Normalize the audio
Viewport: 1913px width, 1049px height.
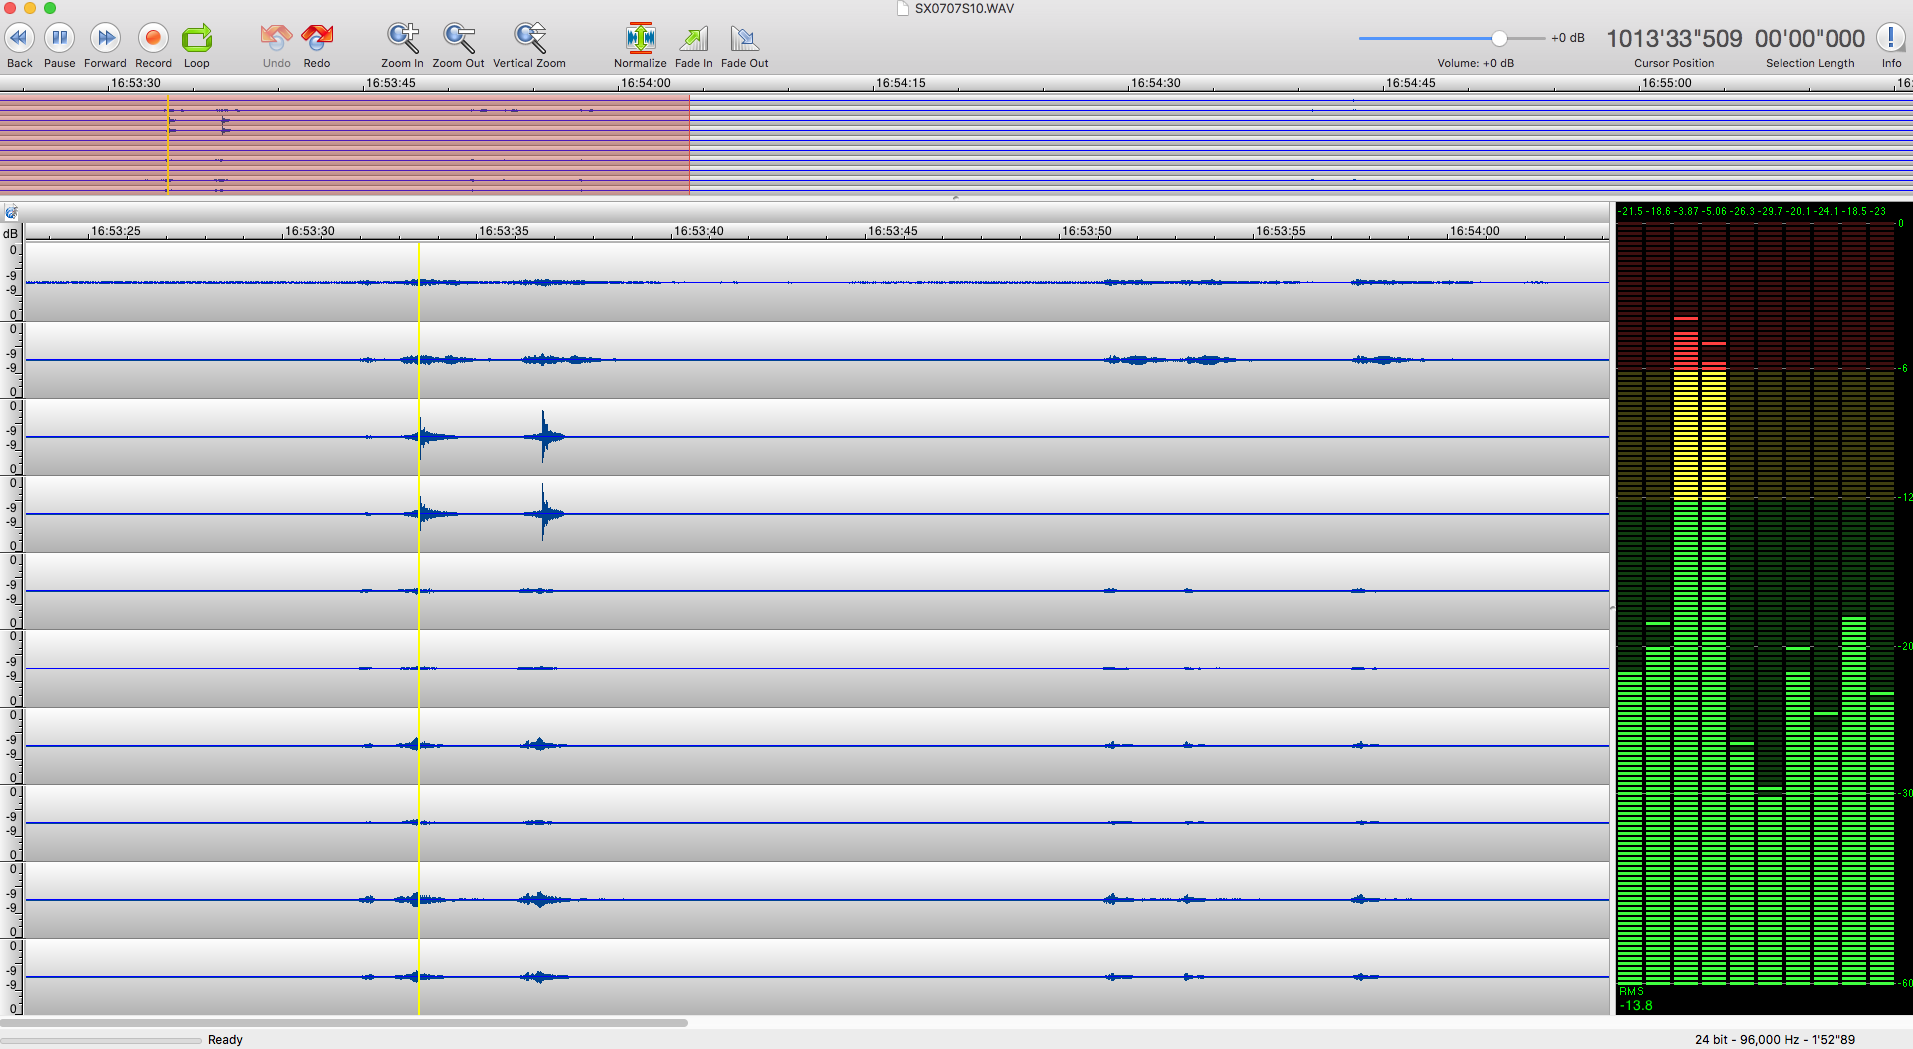click(x=640, y=39)
